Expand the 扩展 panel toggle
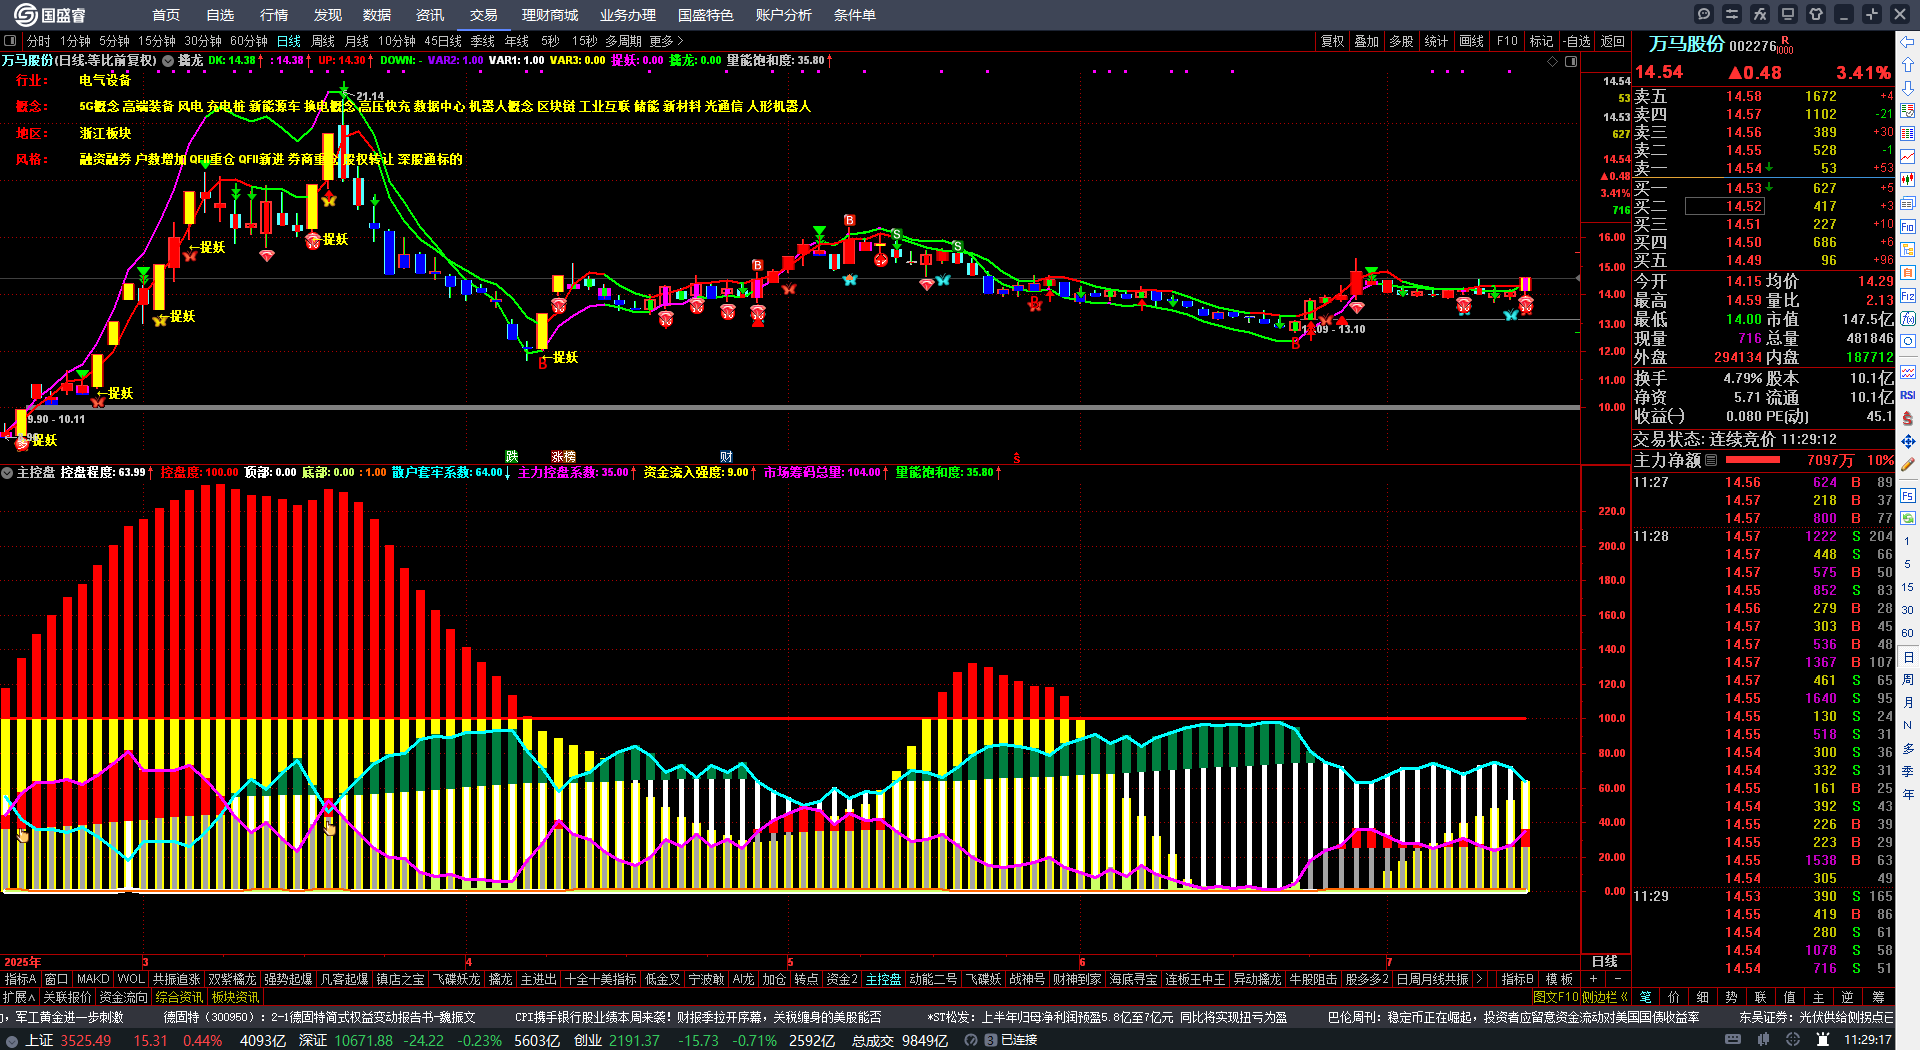 [x=19, y=997]
